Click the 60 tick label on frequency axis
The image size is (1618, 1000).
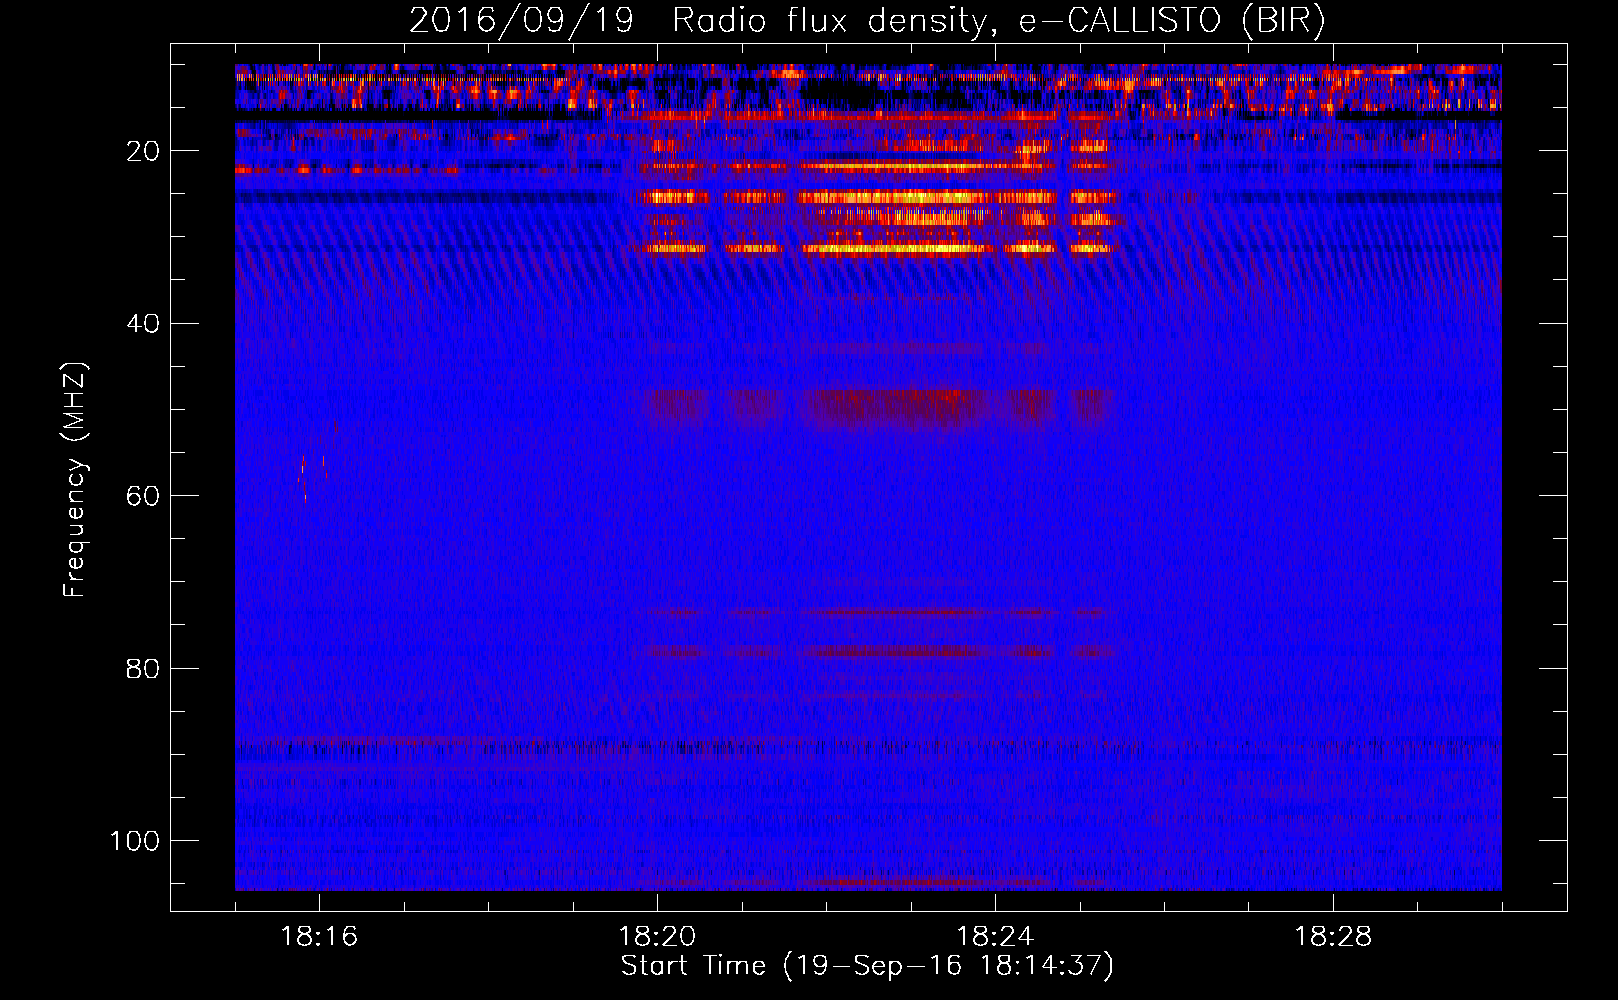(143, 496)
